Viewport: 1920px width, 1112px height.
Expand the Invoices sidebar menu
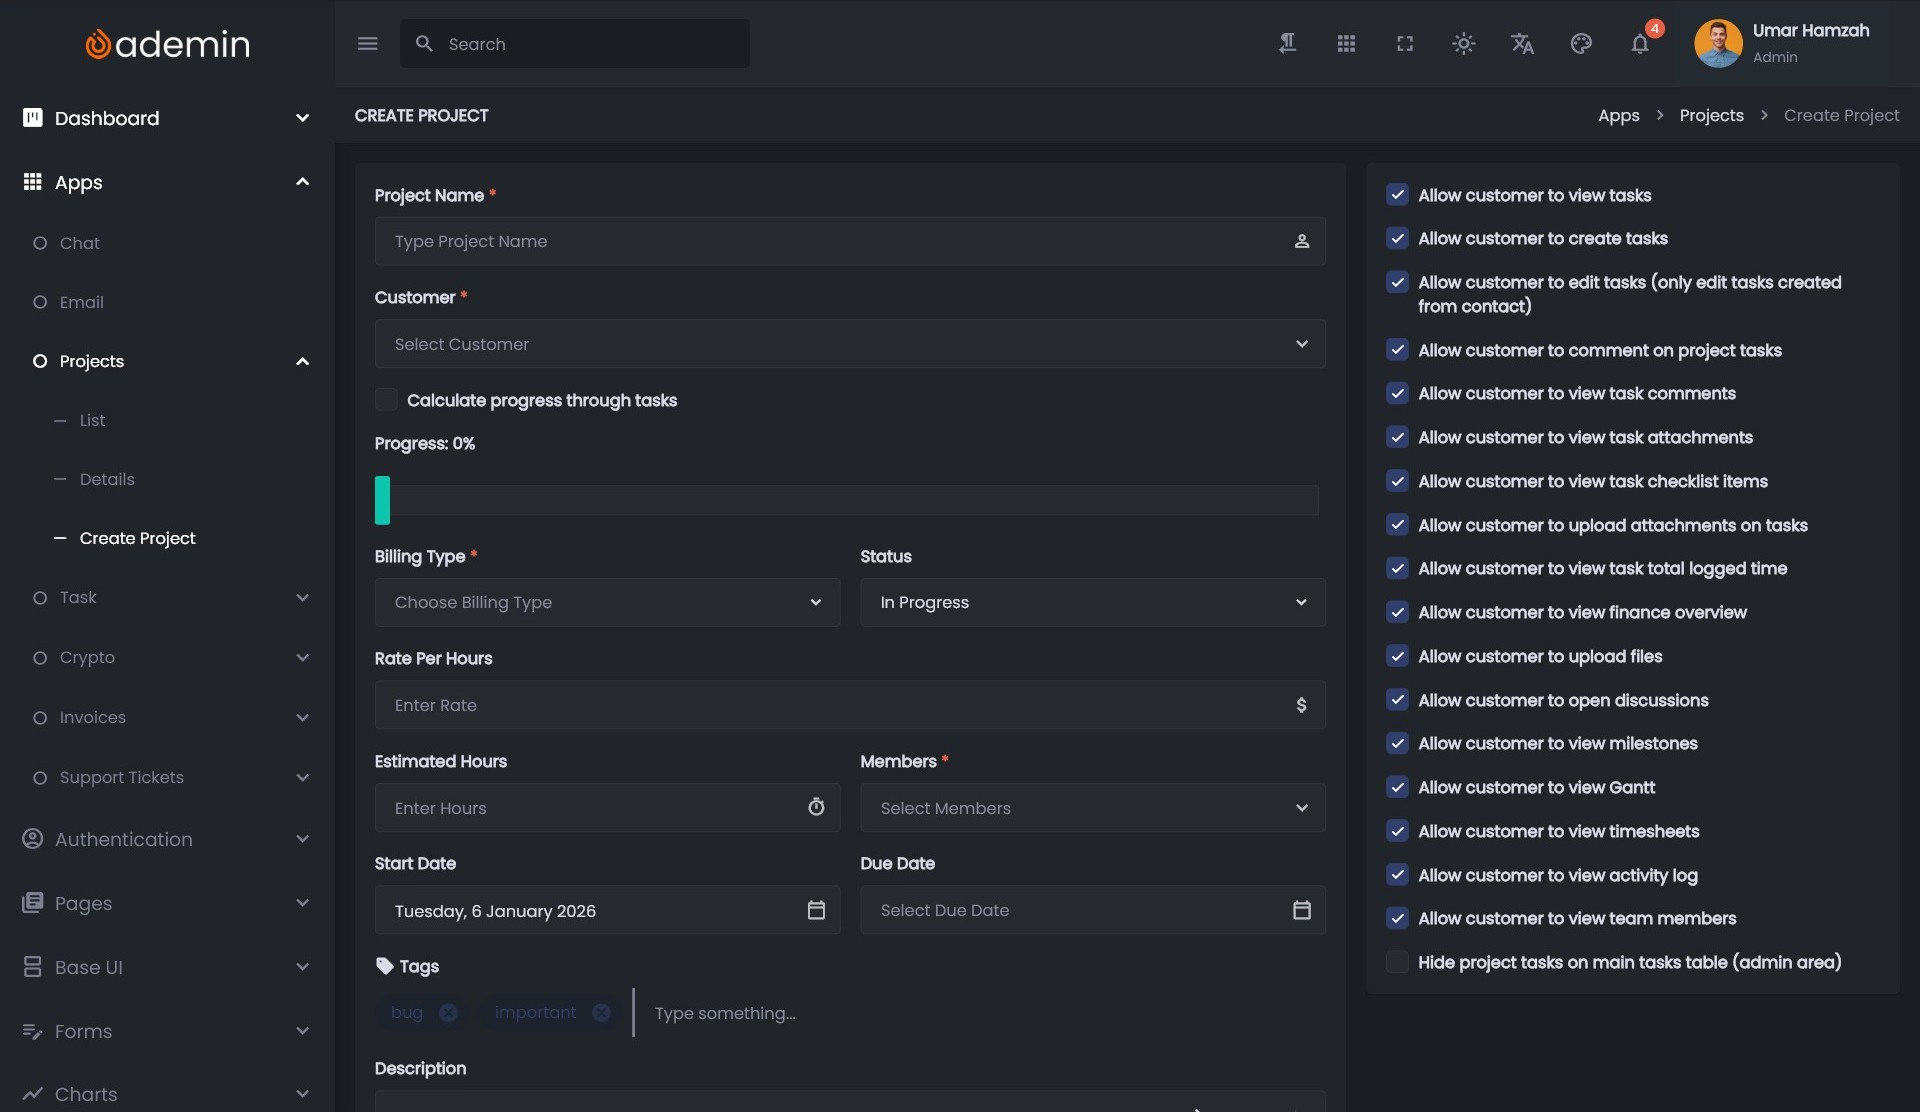click(x=92, y=717)
